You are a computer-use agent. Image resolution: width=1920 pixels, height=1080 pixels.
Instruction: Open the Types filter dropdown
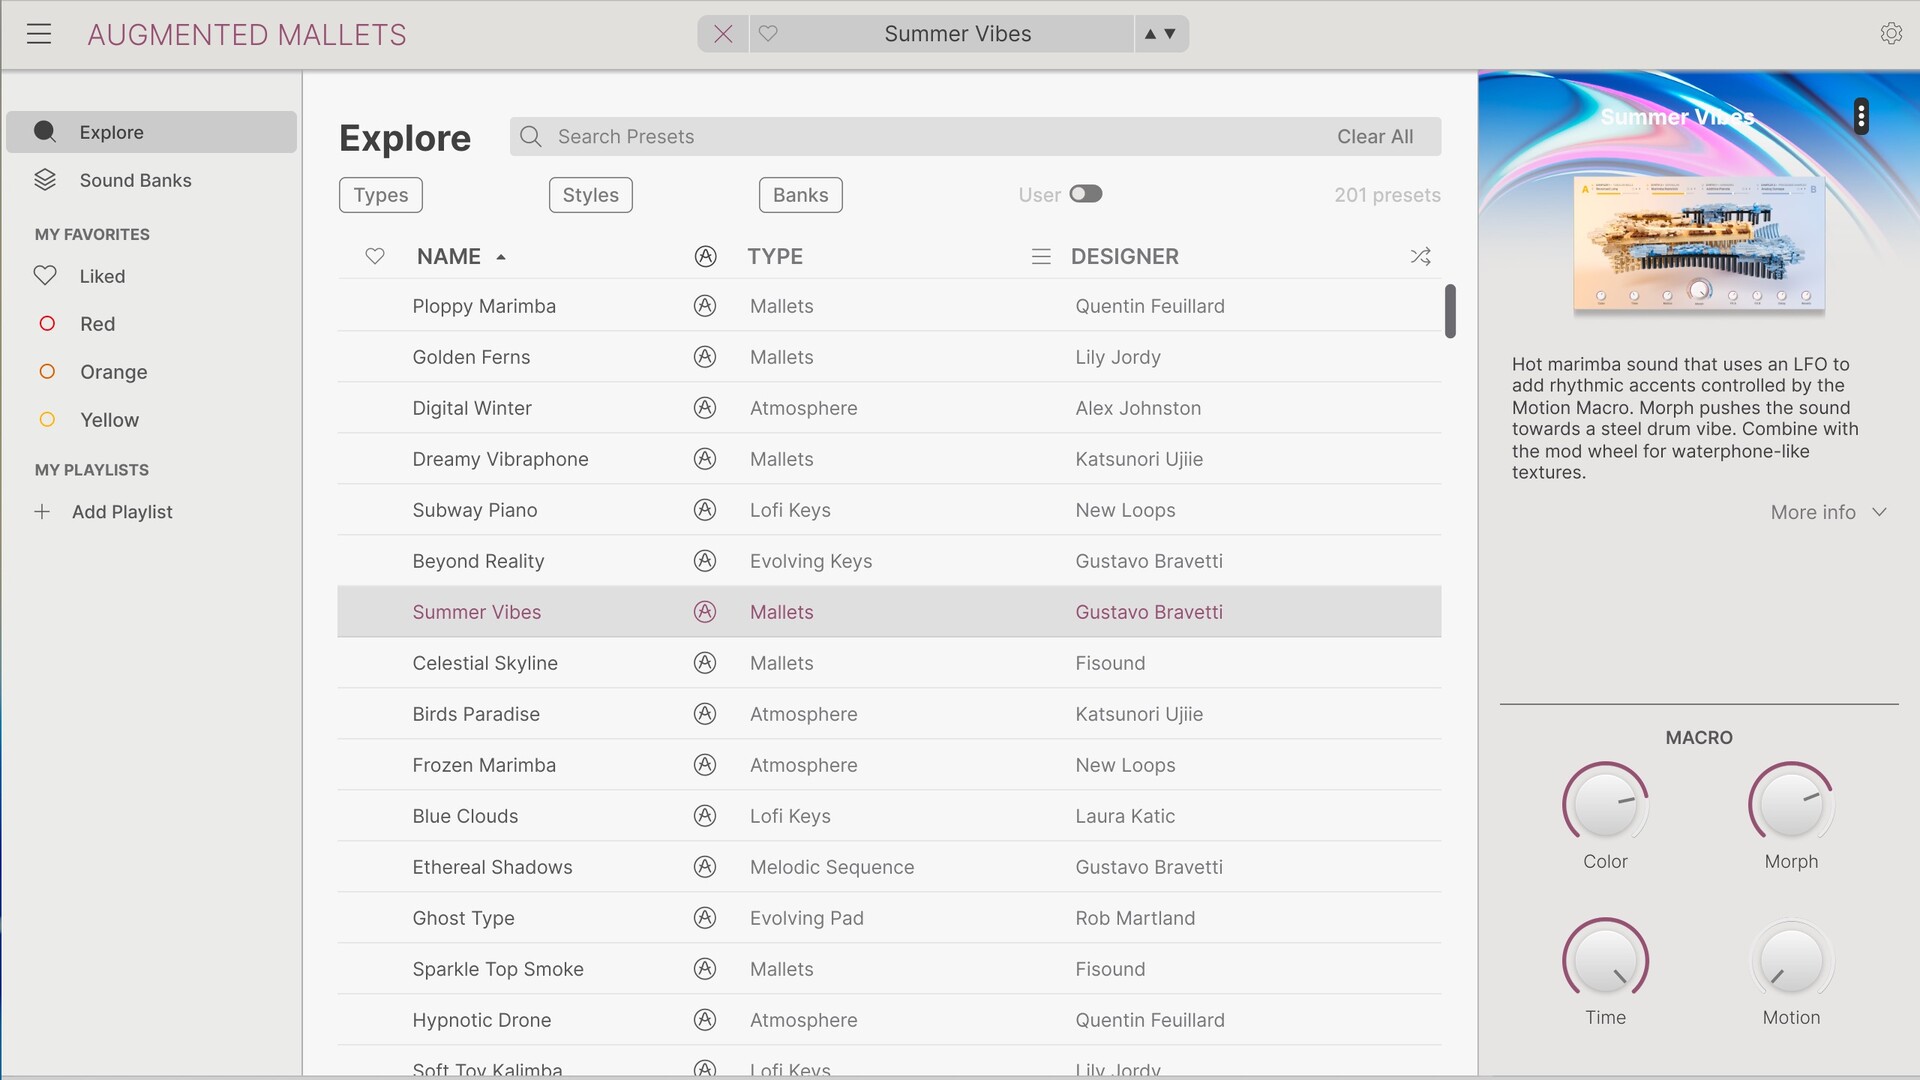pyautogui.click(x=380, y=195)
